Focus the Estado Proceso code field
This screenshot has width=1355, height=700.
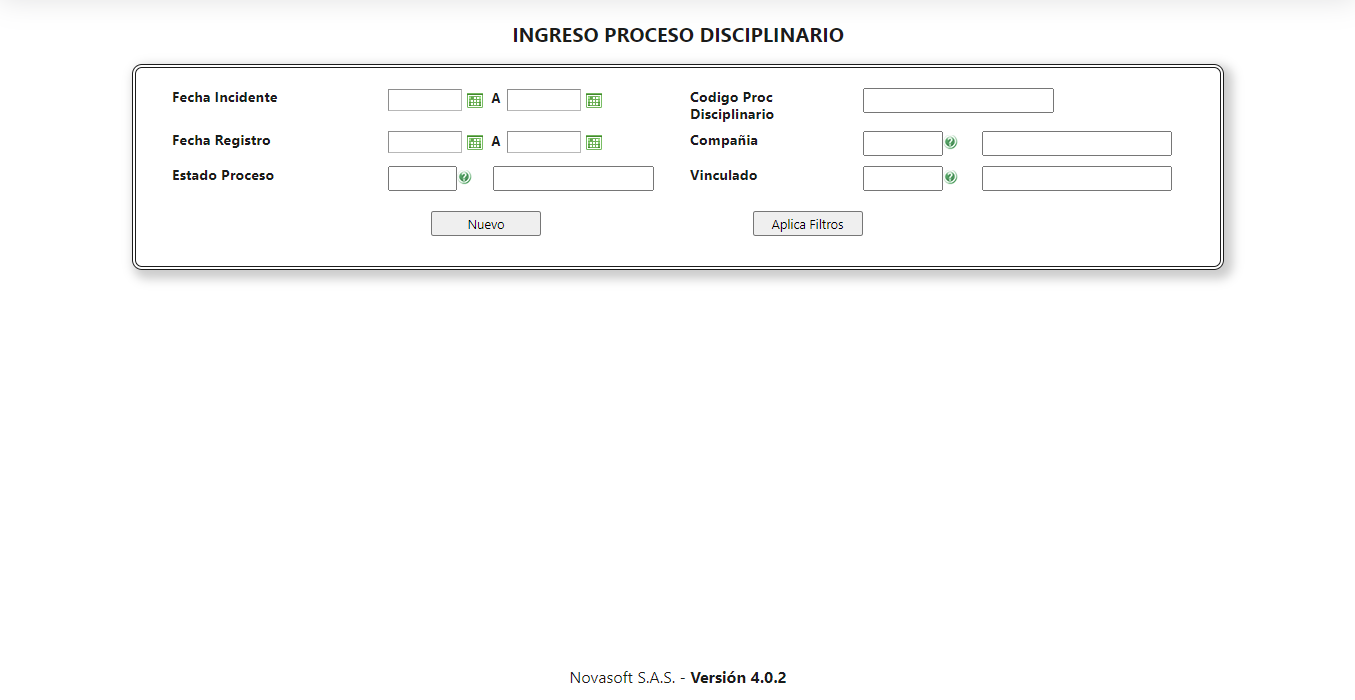pyautogui.click(x=422, y=177)
